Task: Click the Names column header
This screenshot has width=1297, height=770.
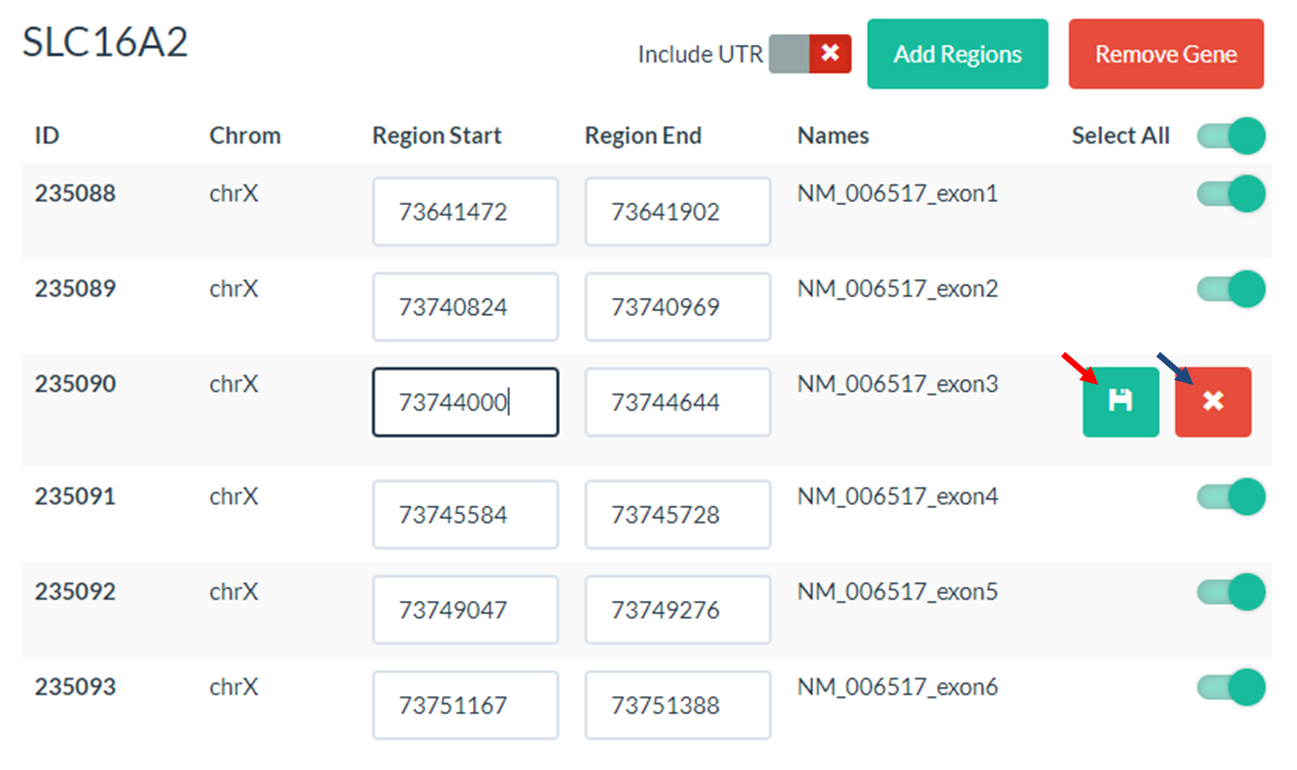Action: click(x=833, y=136)
